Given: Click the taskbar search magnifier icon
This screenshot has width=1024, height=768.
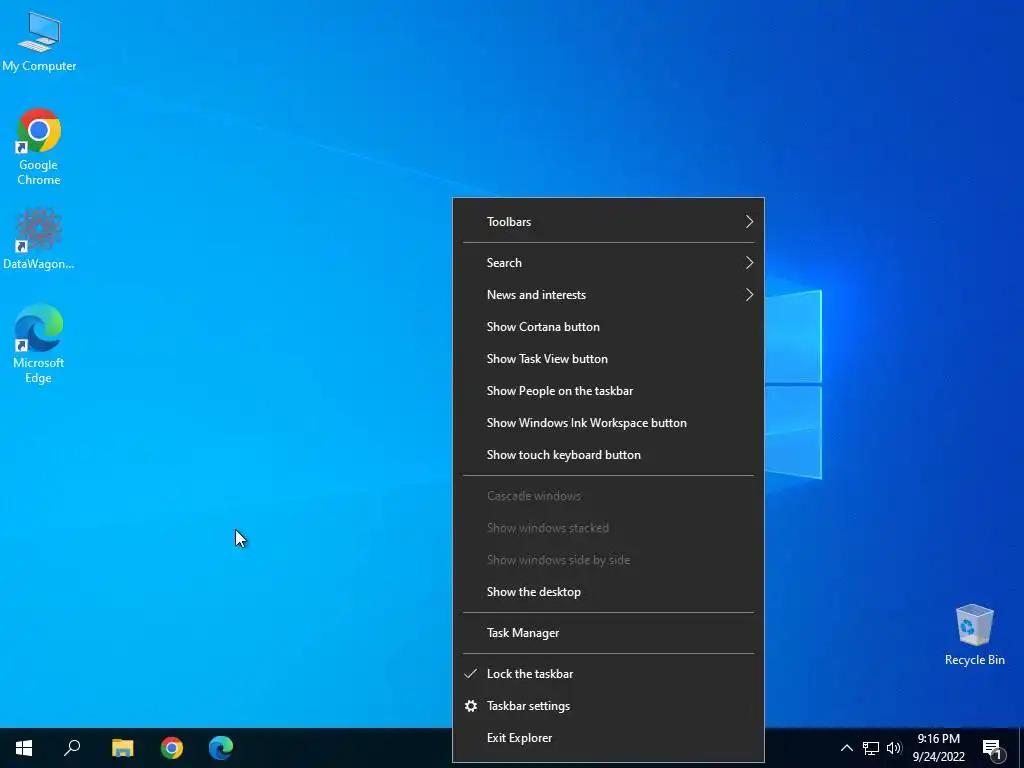Looking at the screenshot, I should [72, 748].
